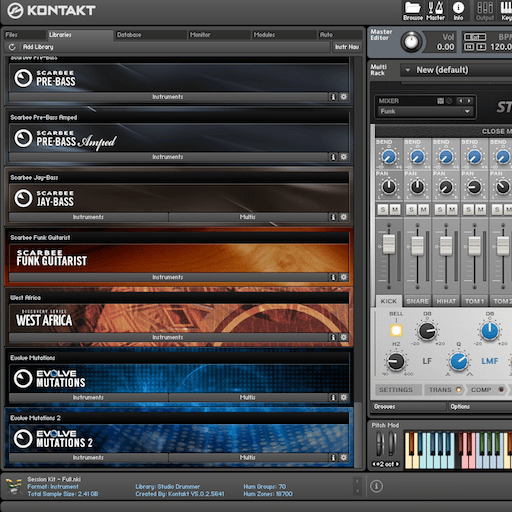Image resolution: width=512 pixels, height=512 pixels.
Task: Click the Ext sync icon in Master Editor
Action: click(x=475, y=37)
